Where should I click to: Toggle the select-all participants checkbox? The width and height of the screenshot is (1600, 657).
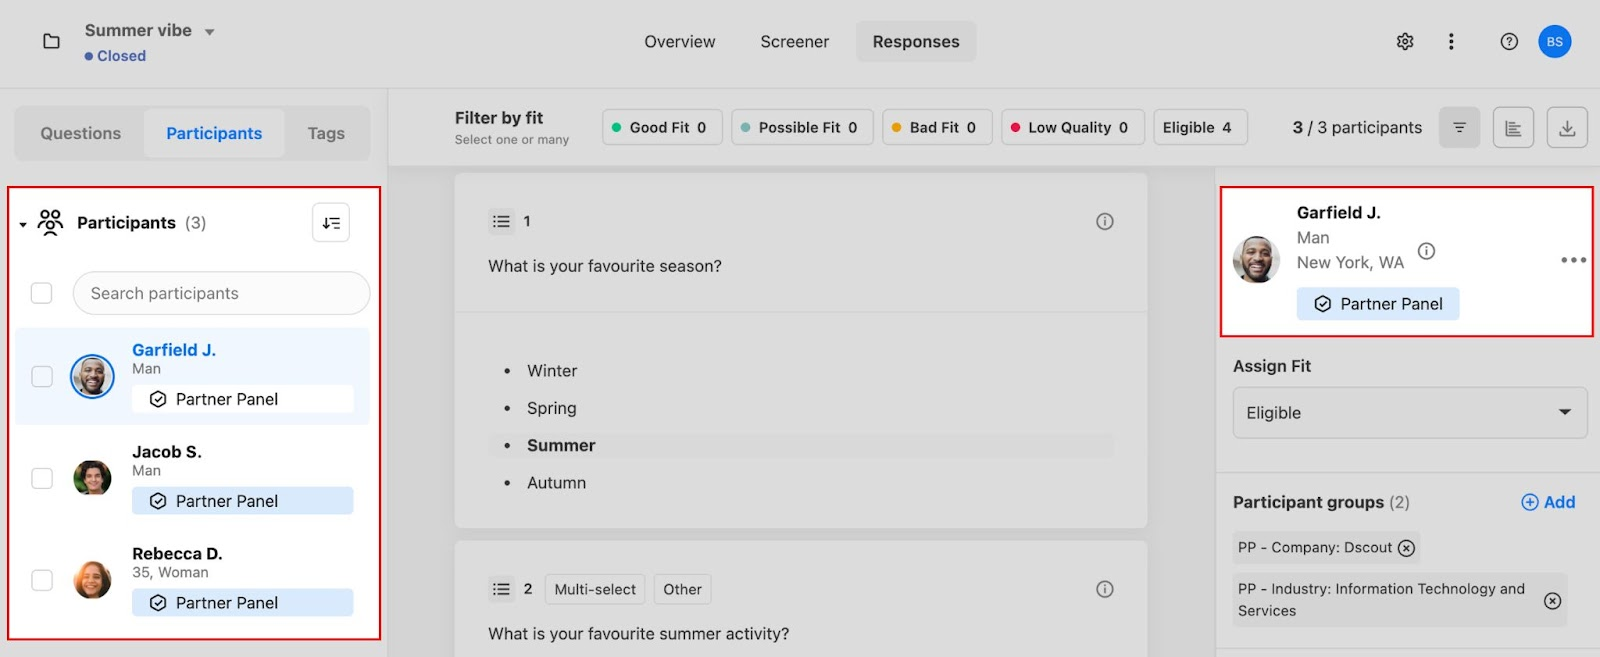(x=42, y=293)
